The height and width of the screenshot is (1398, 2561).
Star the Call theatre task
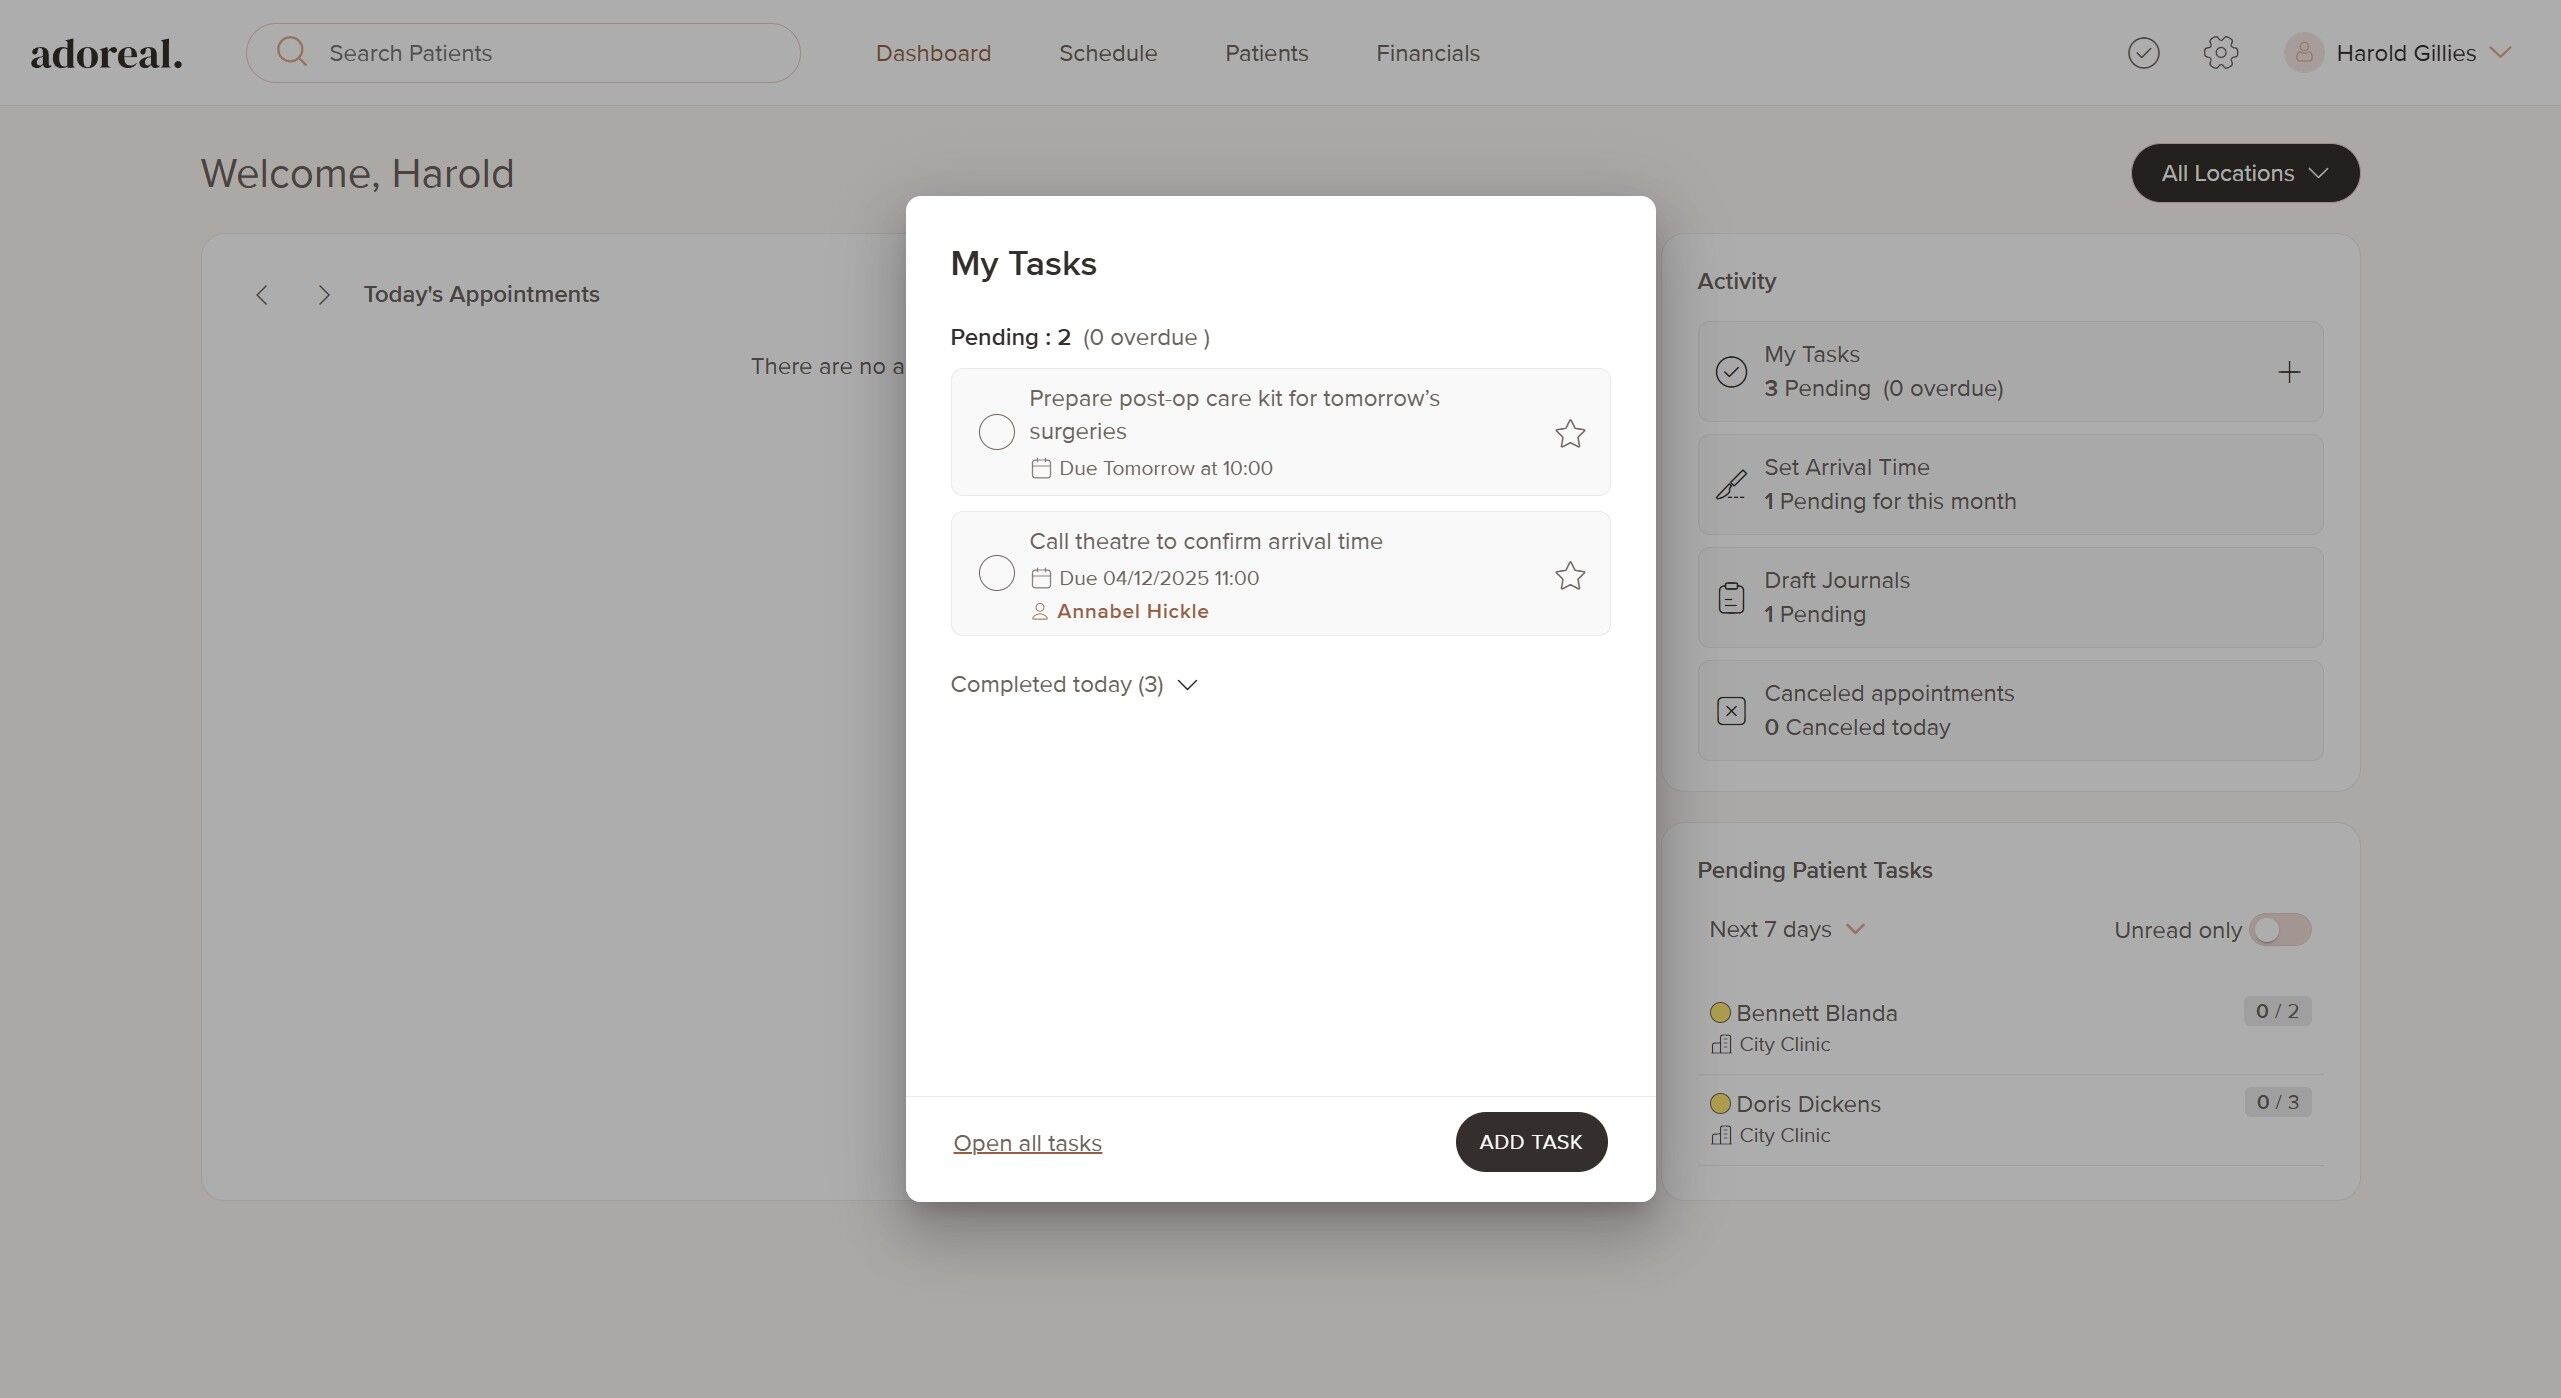(x=1569, y=575)
